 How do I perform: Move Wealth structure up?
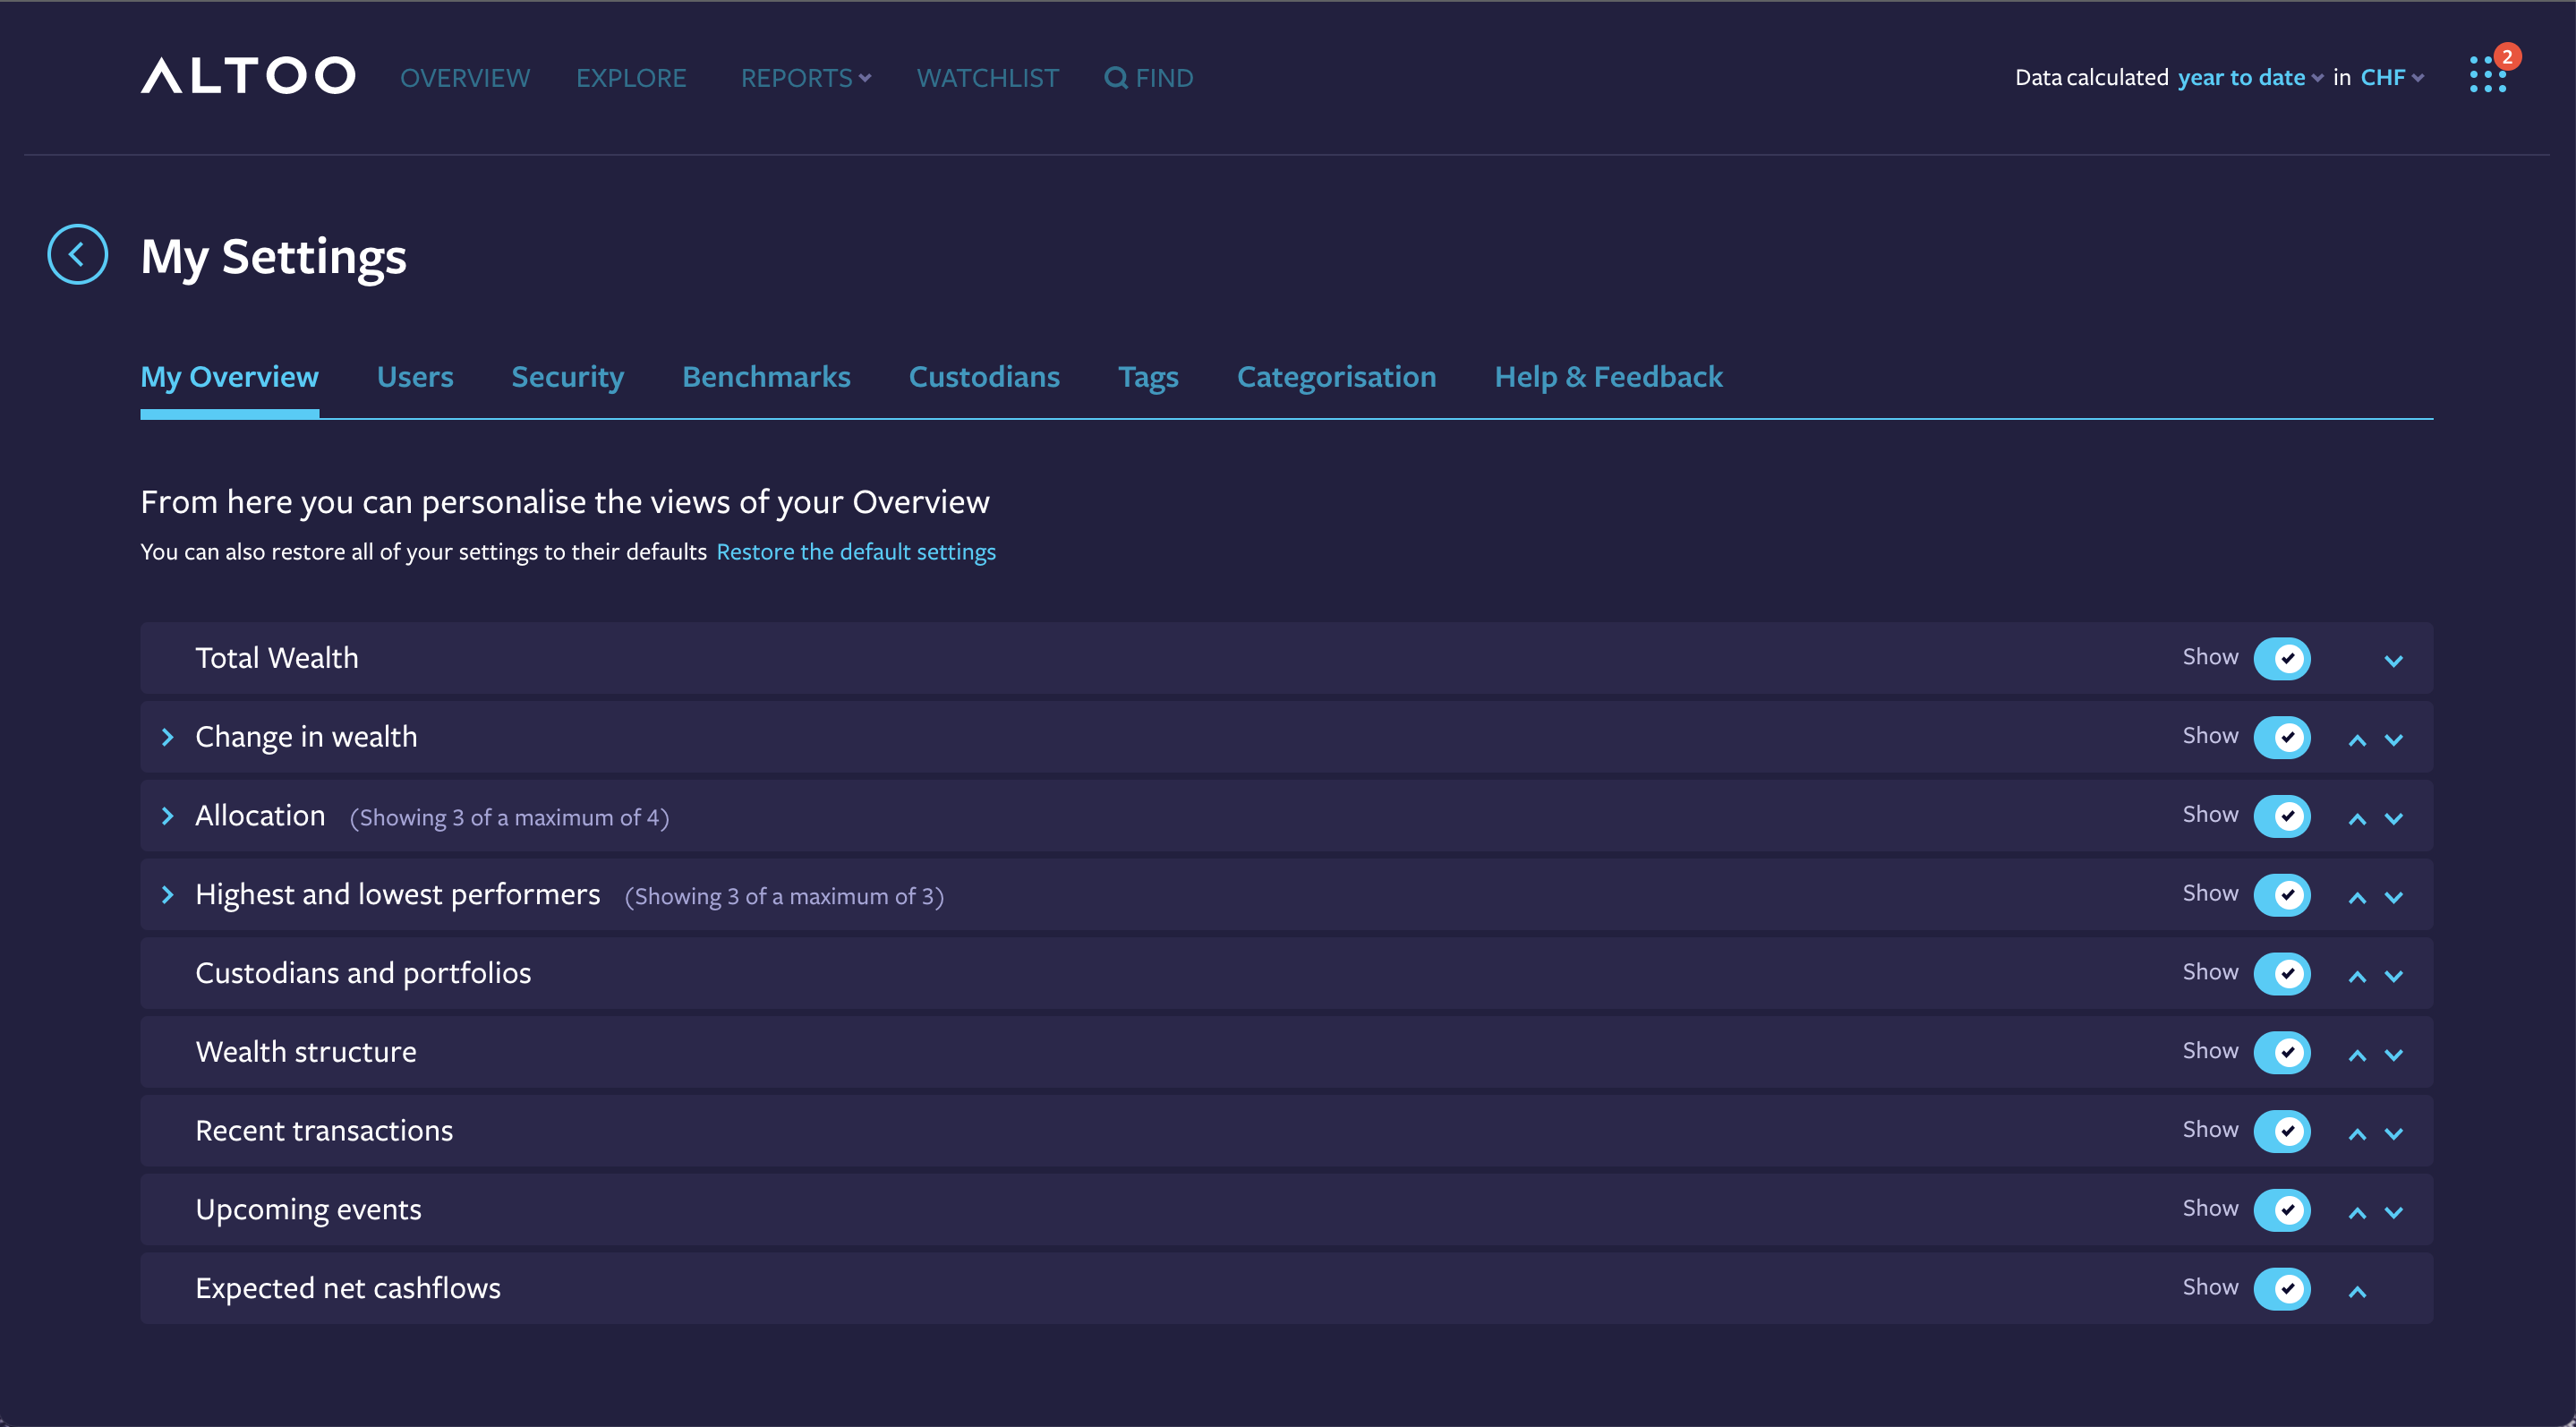coord(2357,1056)
